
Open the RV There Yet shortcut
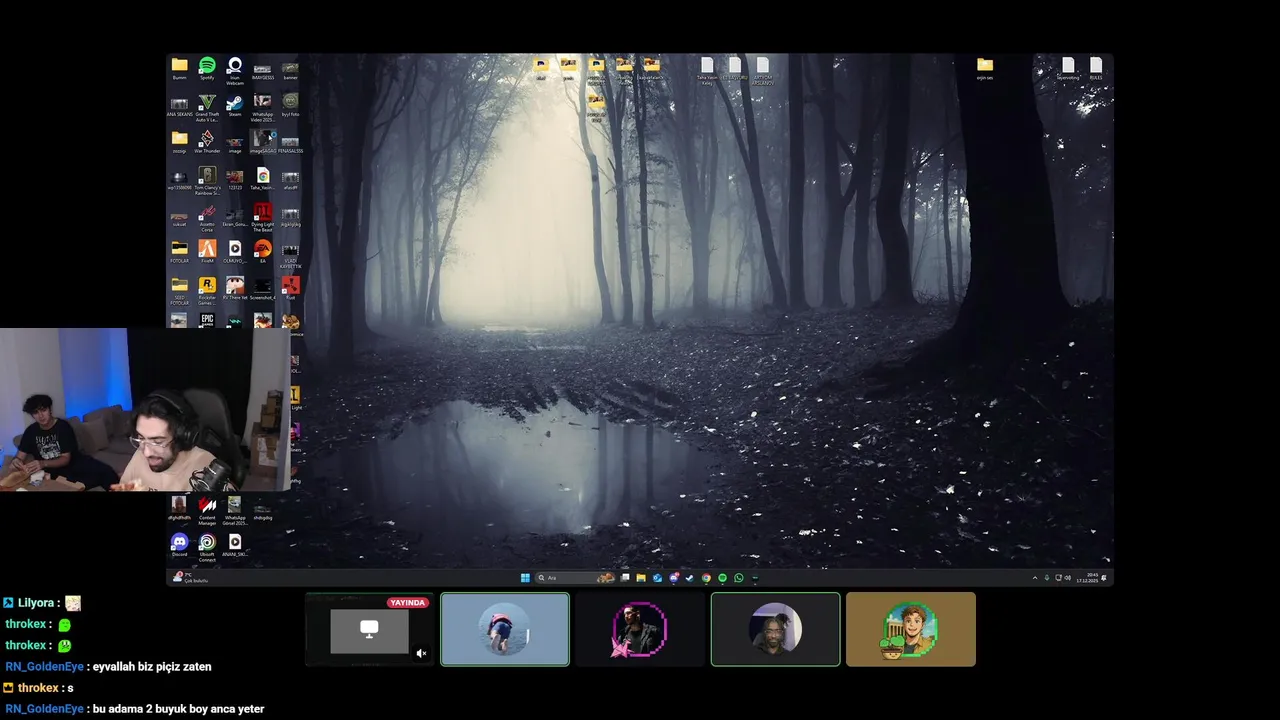tap(235, 289)
